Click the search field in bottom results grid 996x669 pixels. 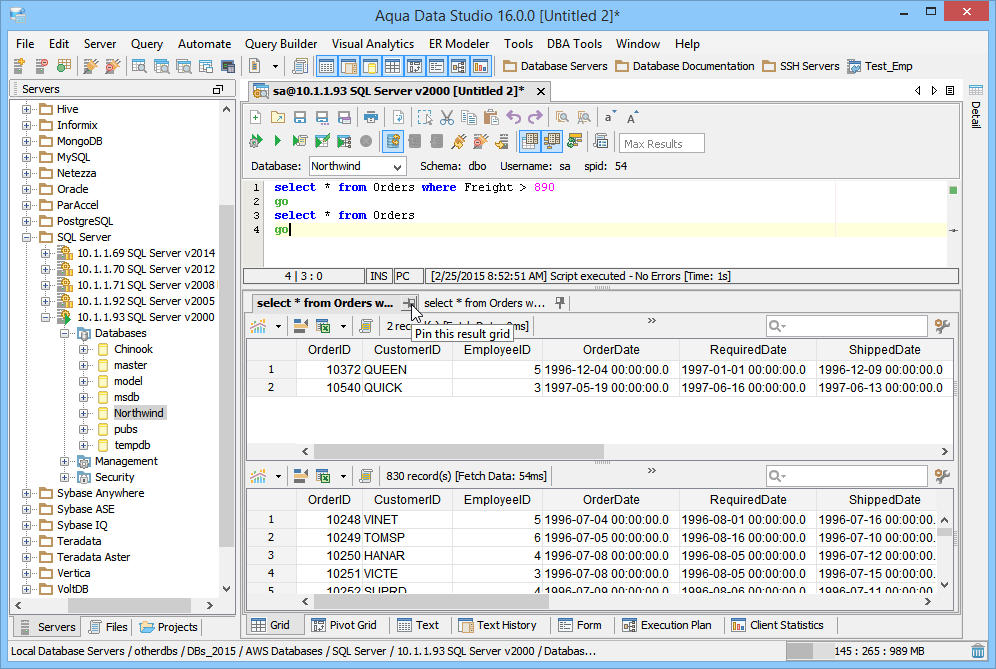pos(846,476)
